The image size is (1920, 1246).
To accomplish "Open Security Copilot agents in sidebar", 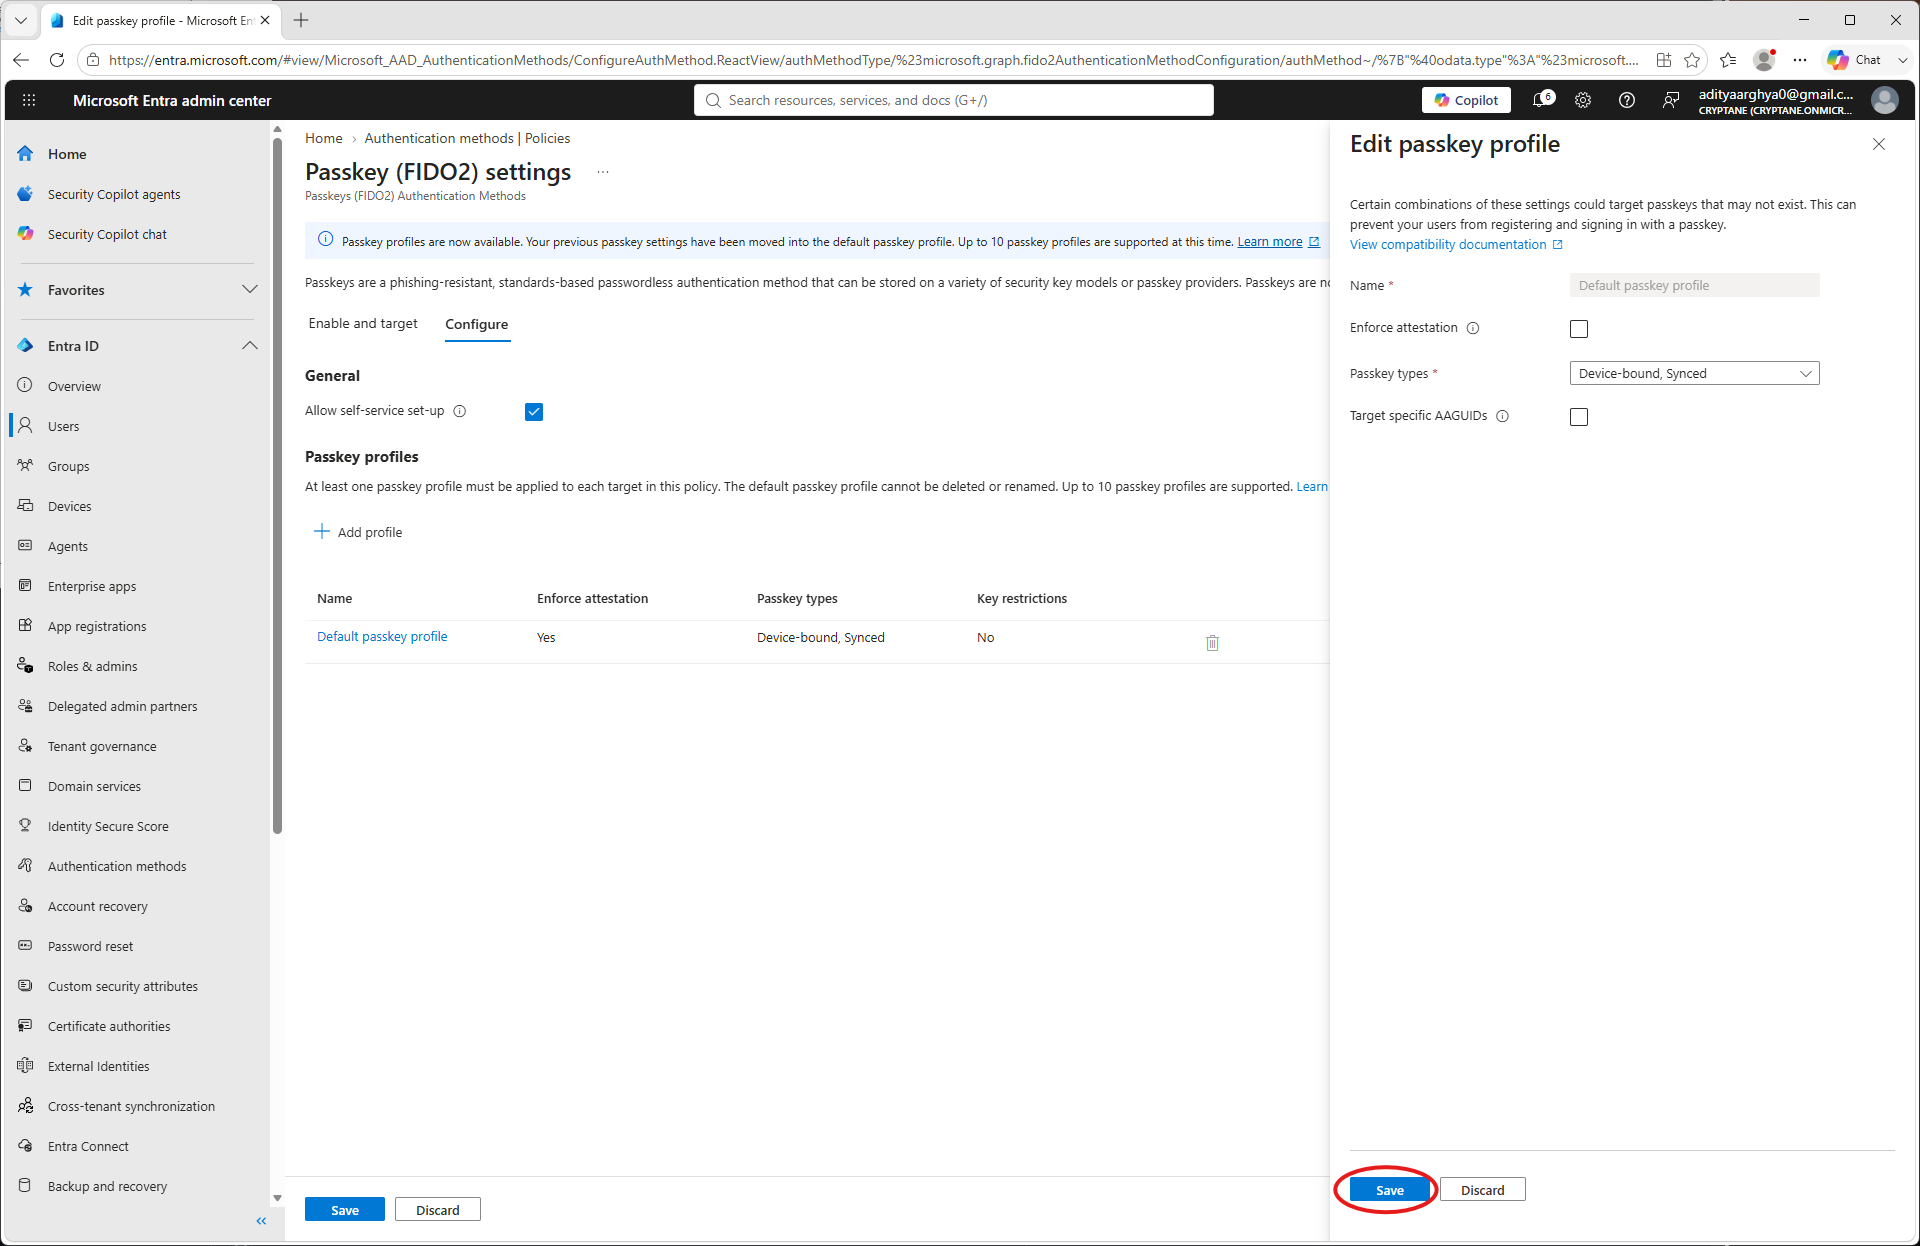I will pos(114,194).
